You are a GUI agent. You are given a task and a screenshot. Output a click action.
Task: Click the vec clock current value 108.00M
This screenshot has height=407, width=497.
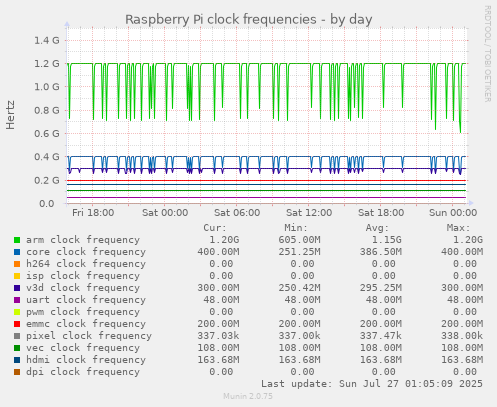coord(218,348)
